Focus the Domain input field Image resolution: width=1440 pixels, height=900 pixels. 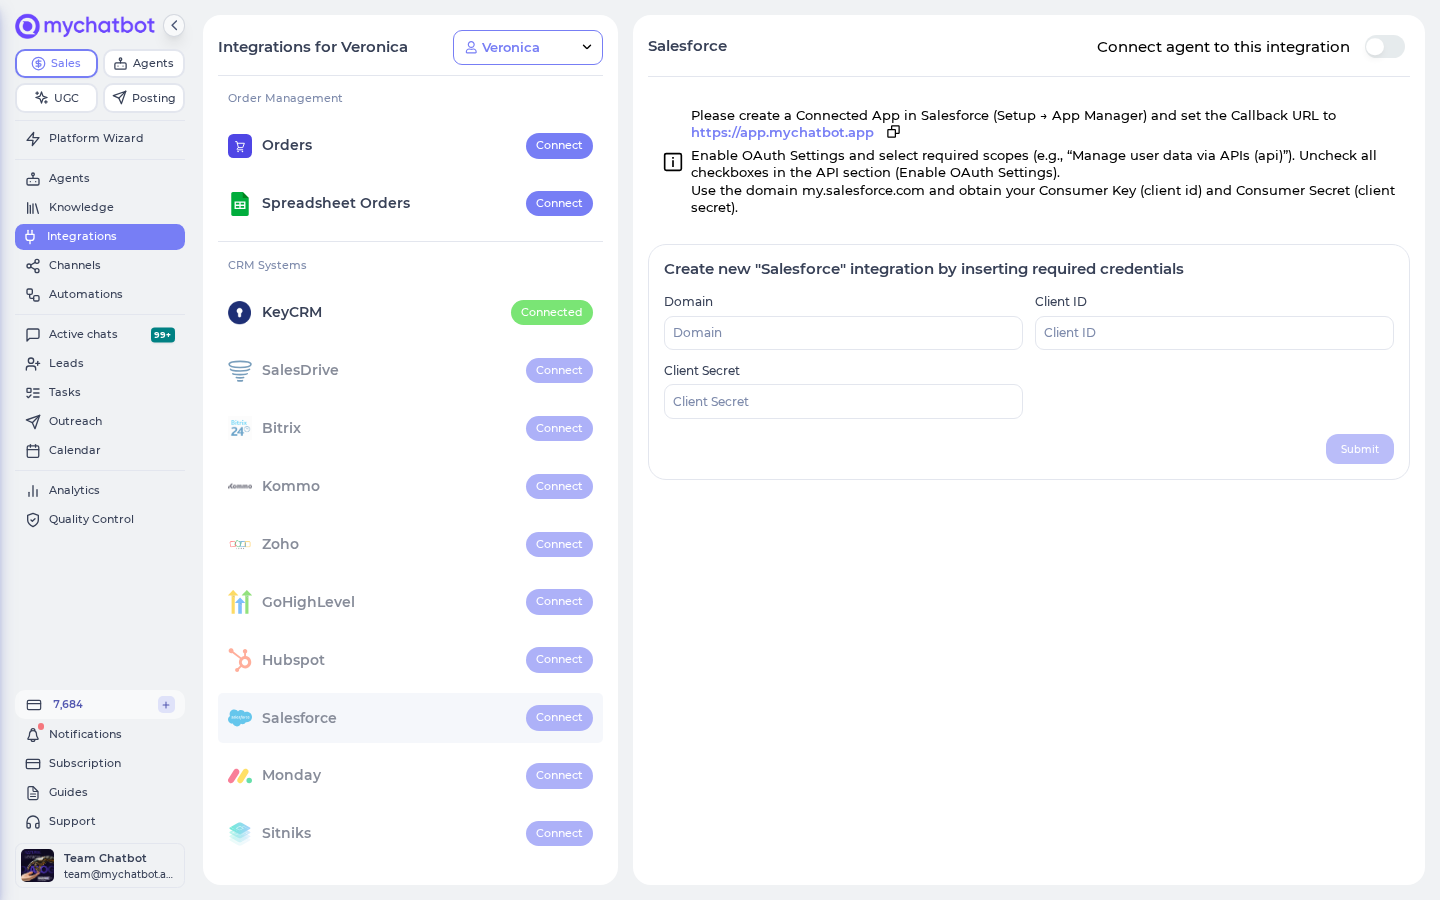click(843, 333)
